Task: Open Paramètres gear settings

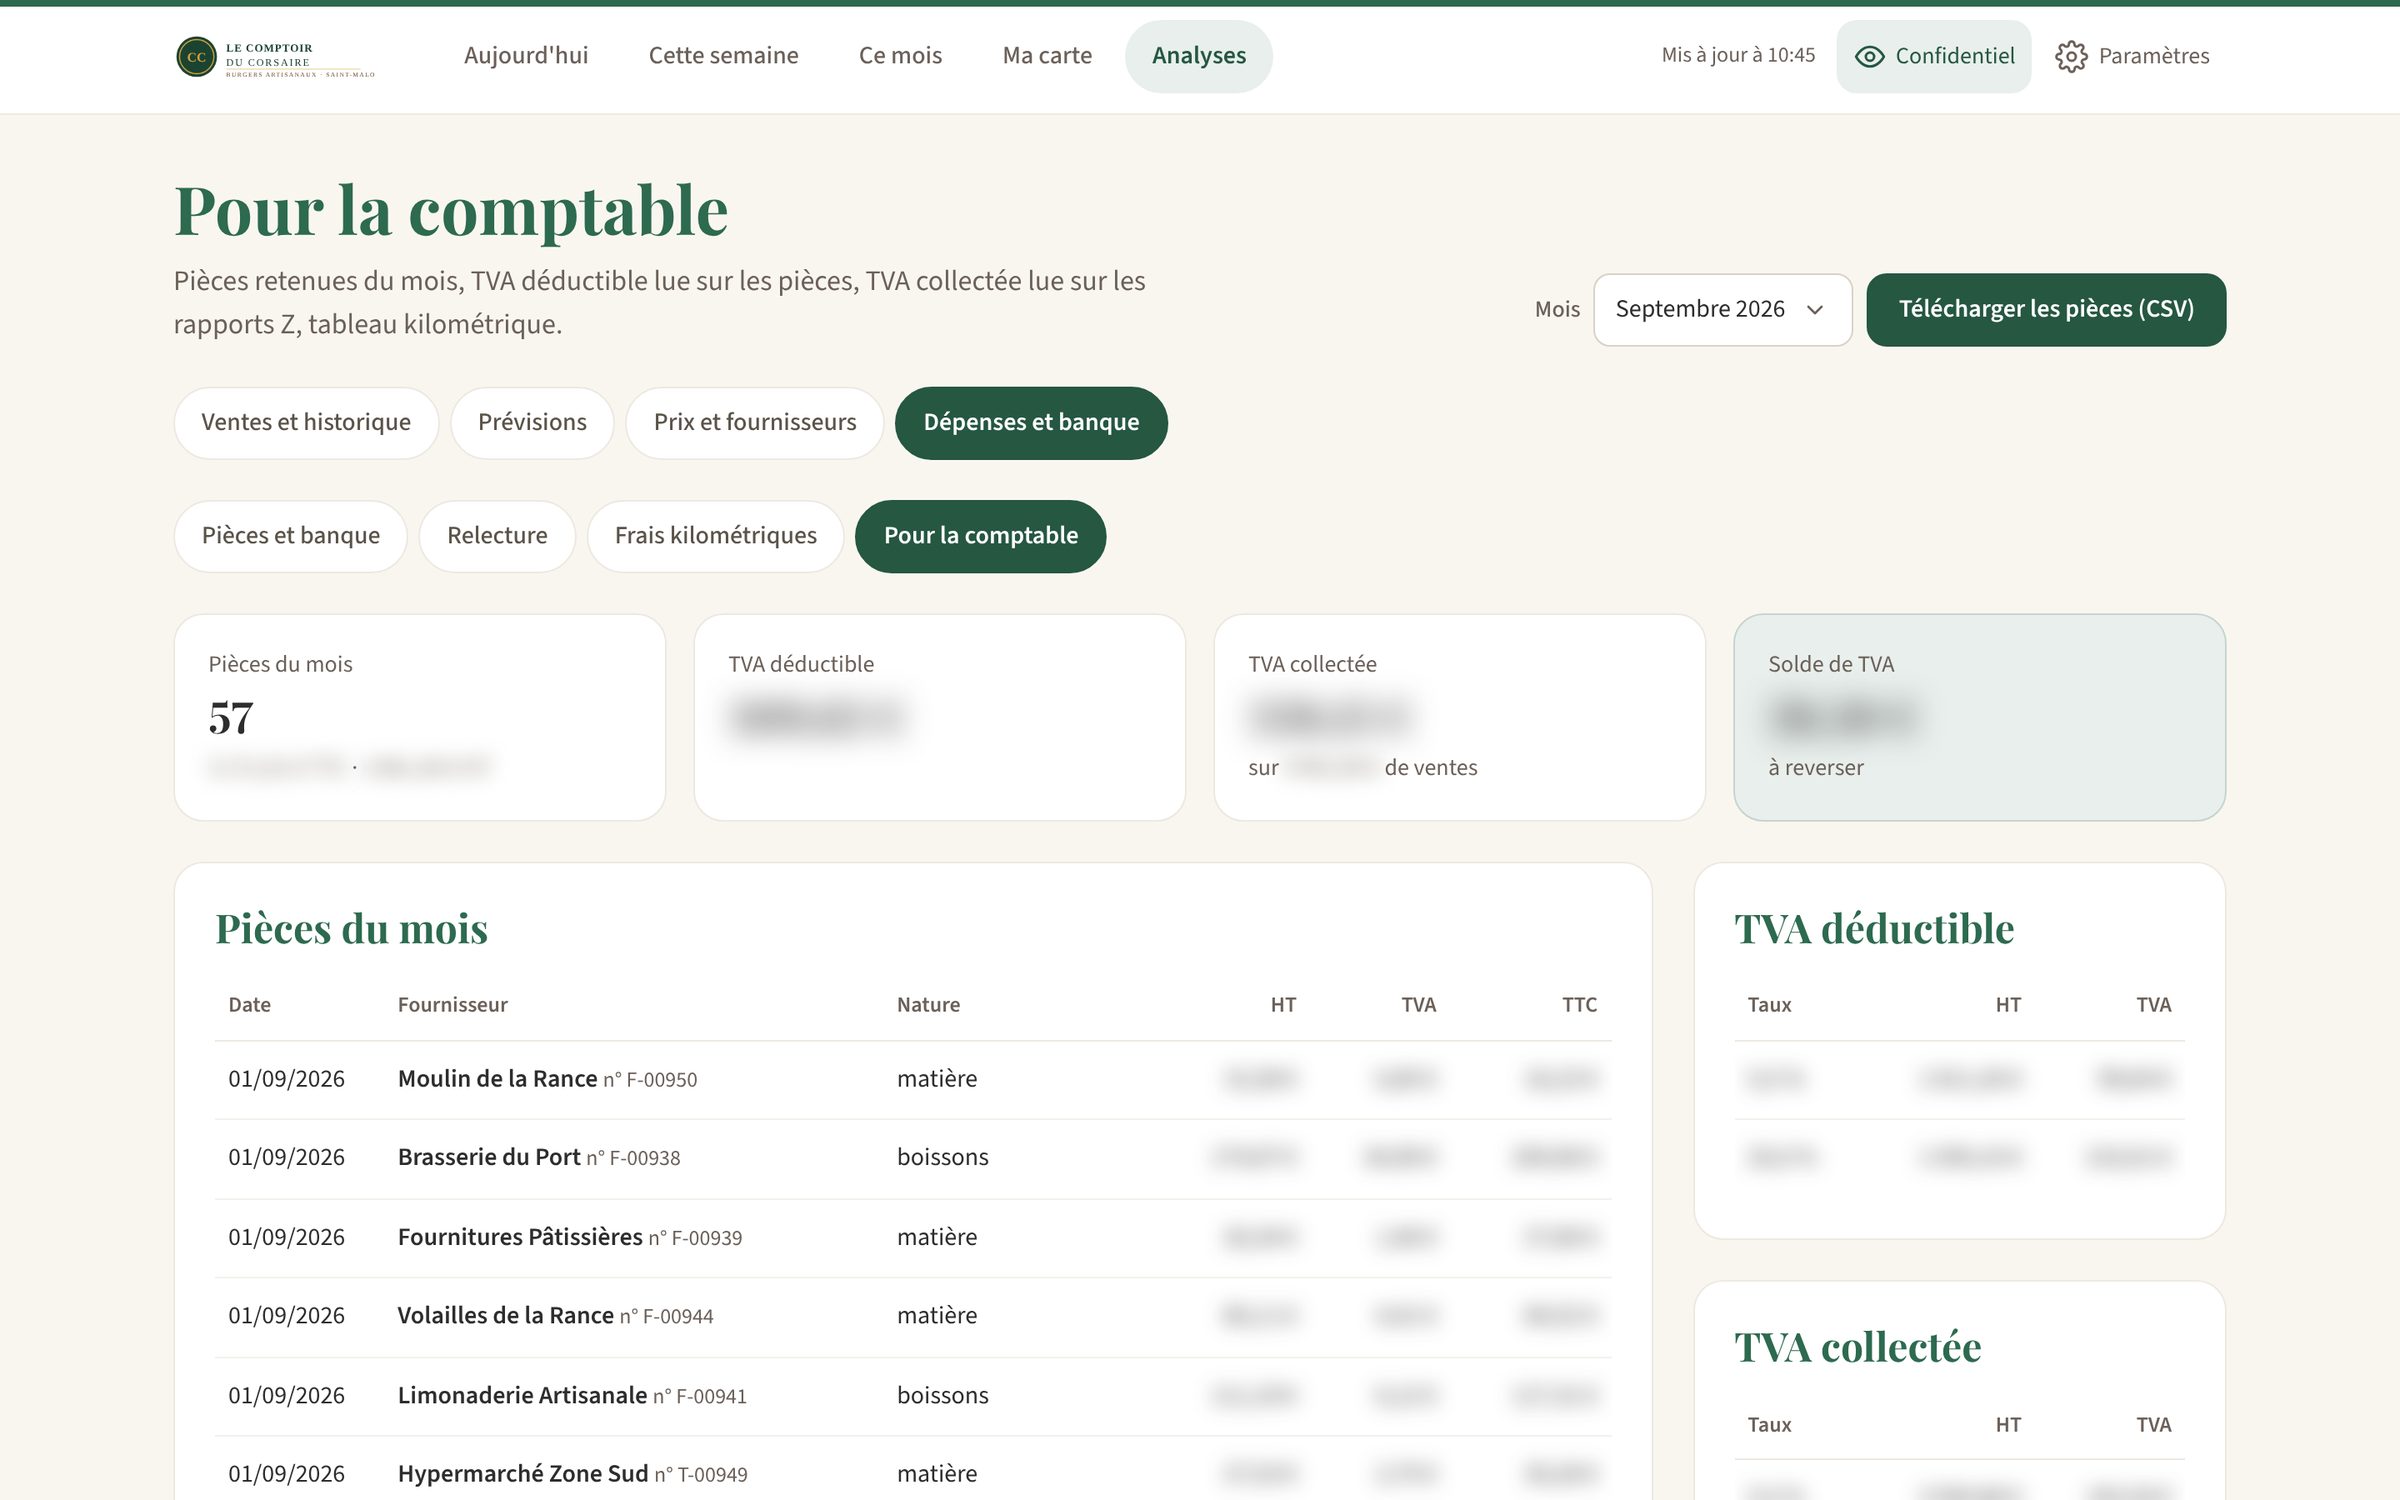Action: point(2132,56)
